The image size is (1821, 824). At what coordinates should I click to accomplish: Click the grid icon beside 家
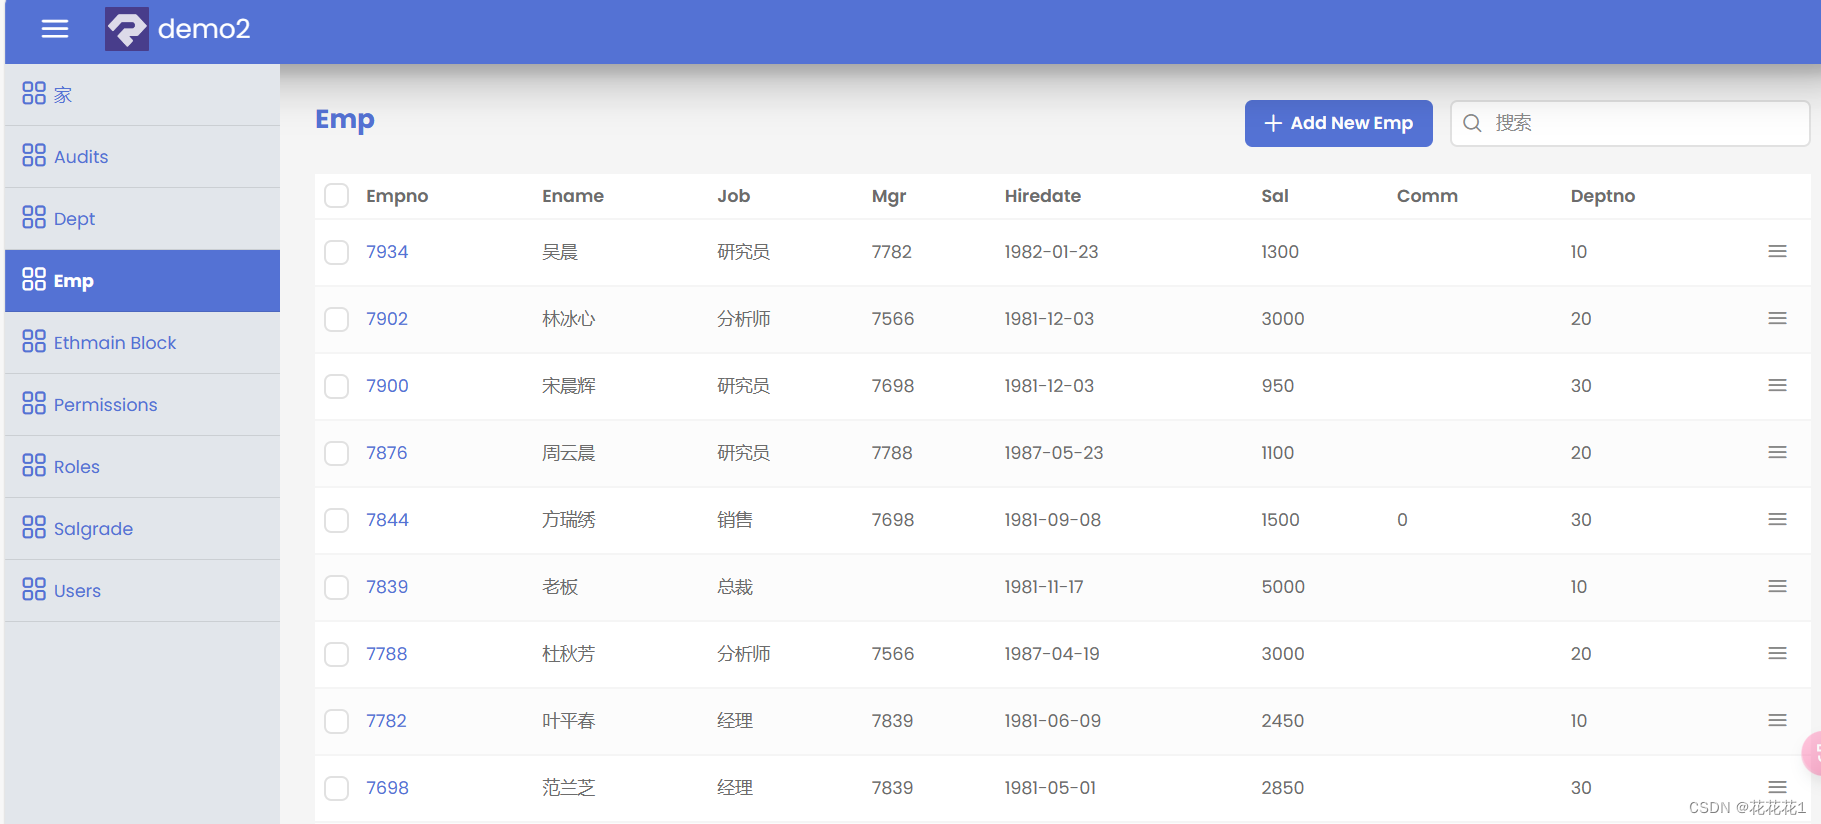pos(34,93)
